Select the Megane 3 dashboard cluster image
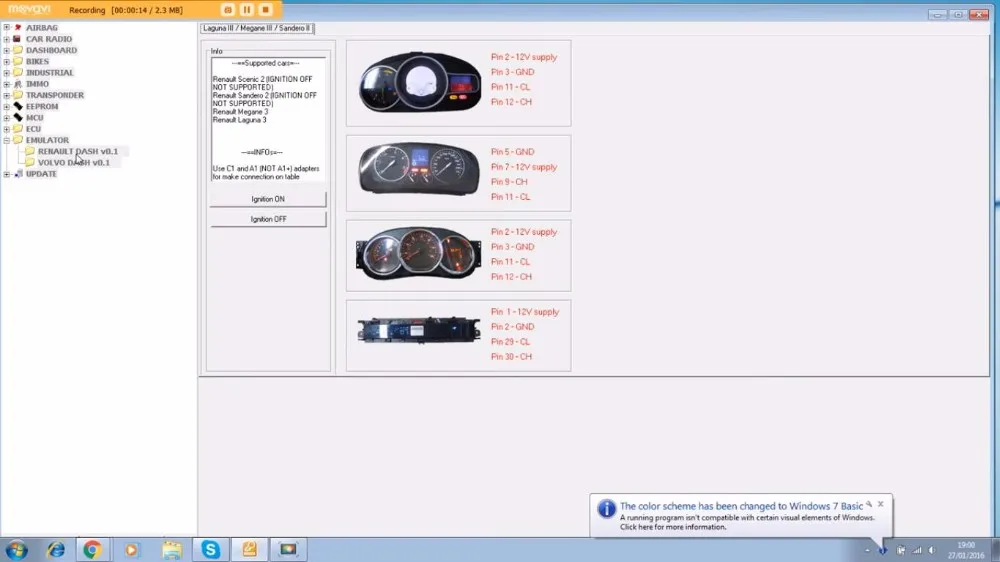Viewport: 1000px width, 562px height. [419, 82]
